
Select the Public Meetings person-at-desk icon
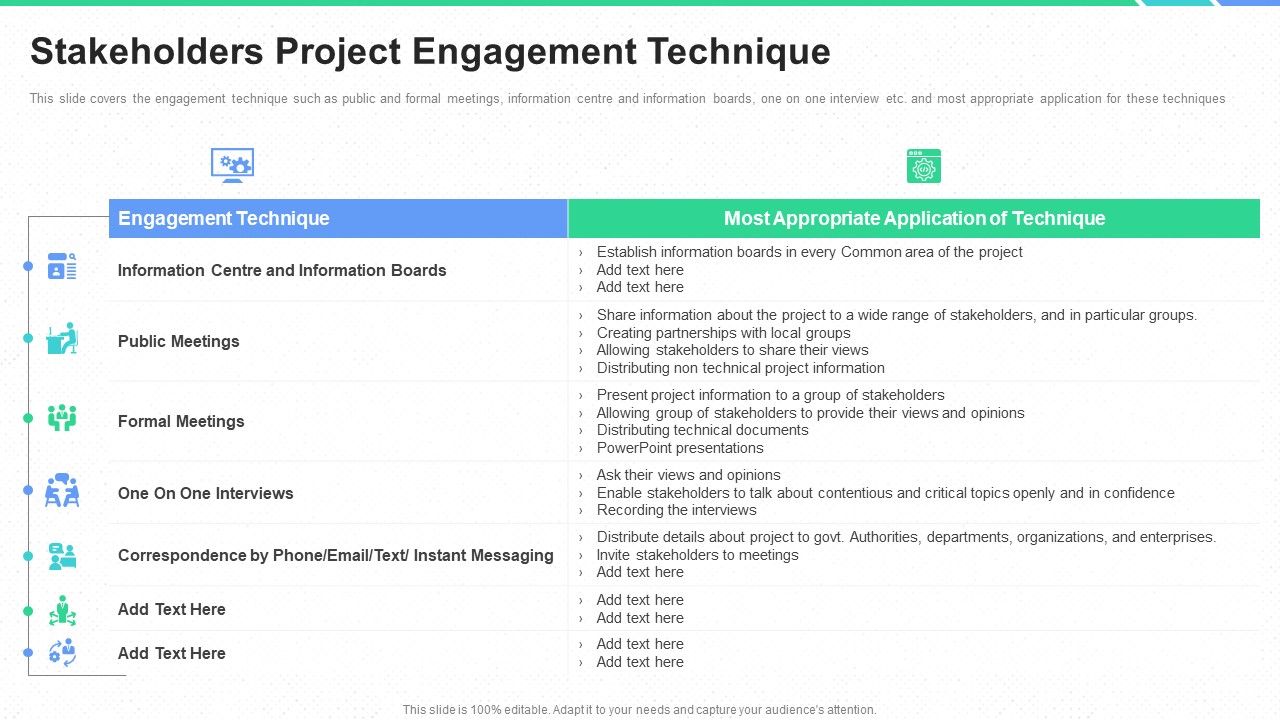point(62,338)
